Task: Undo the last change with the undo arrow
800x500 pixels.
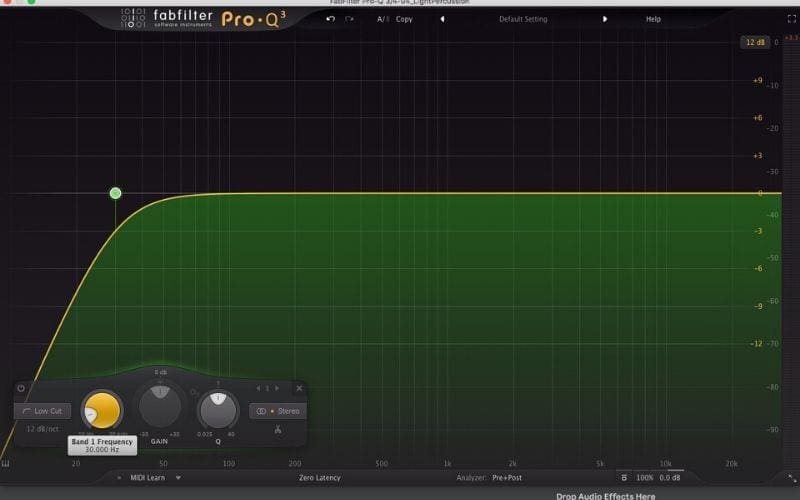Action: pos(330,19)
